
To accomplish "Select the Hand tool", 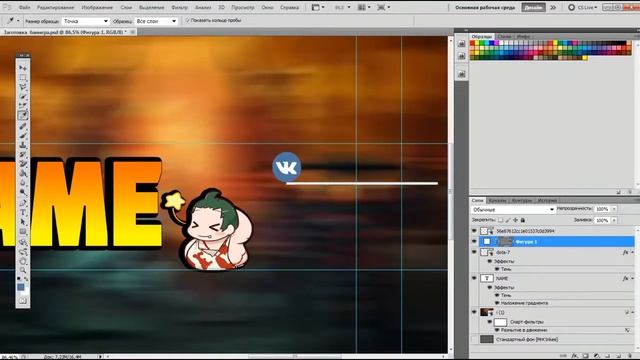I will click(x=23, y=261).
